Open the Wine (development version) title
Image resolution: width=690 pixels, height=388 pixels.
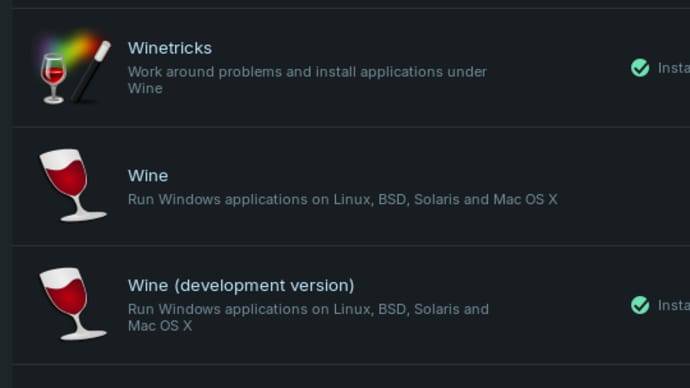[x=241, y=286]
